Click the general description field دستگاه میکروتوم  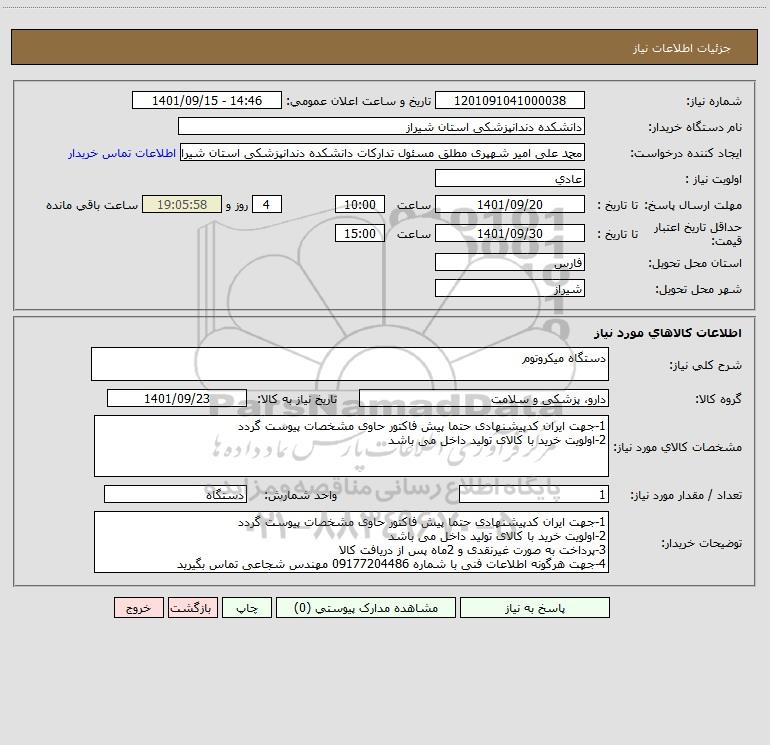pos(350,364)
